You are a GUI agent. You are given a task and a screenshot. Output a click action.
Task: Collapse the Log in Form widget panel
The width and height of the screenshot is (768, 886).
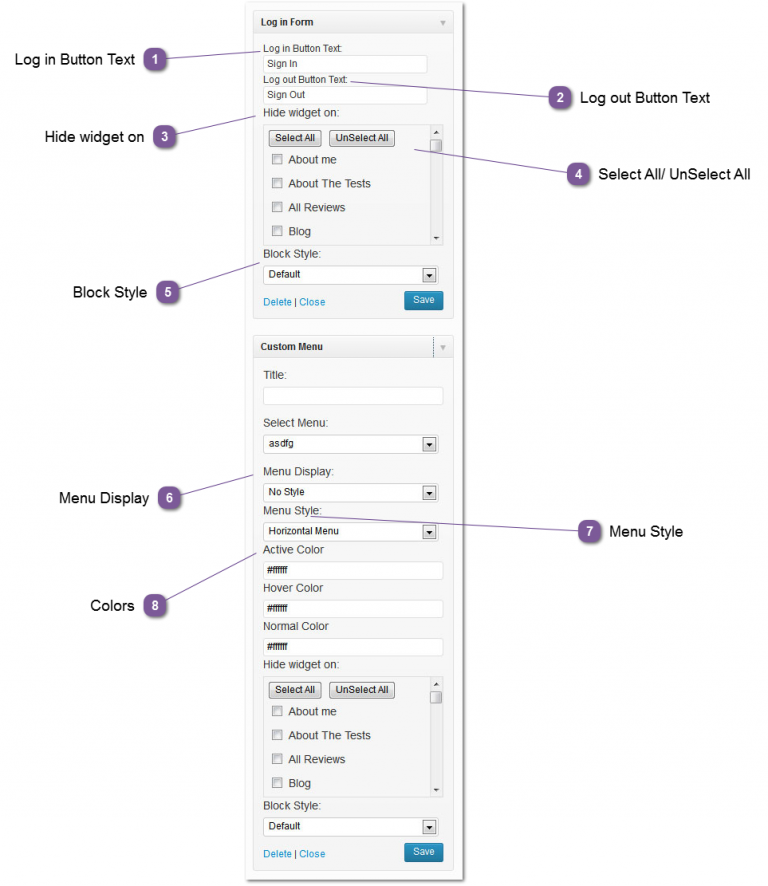click(x=442, y=21)
